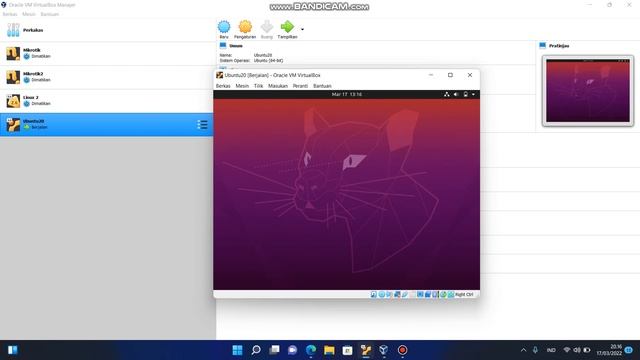
Task: Launch Microsoft Edge from taskbar
Action: tap(311, 350)
